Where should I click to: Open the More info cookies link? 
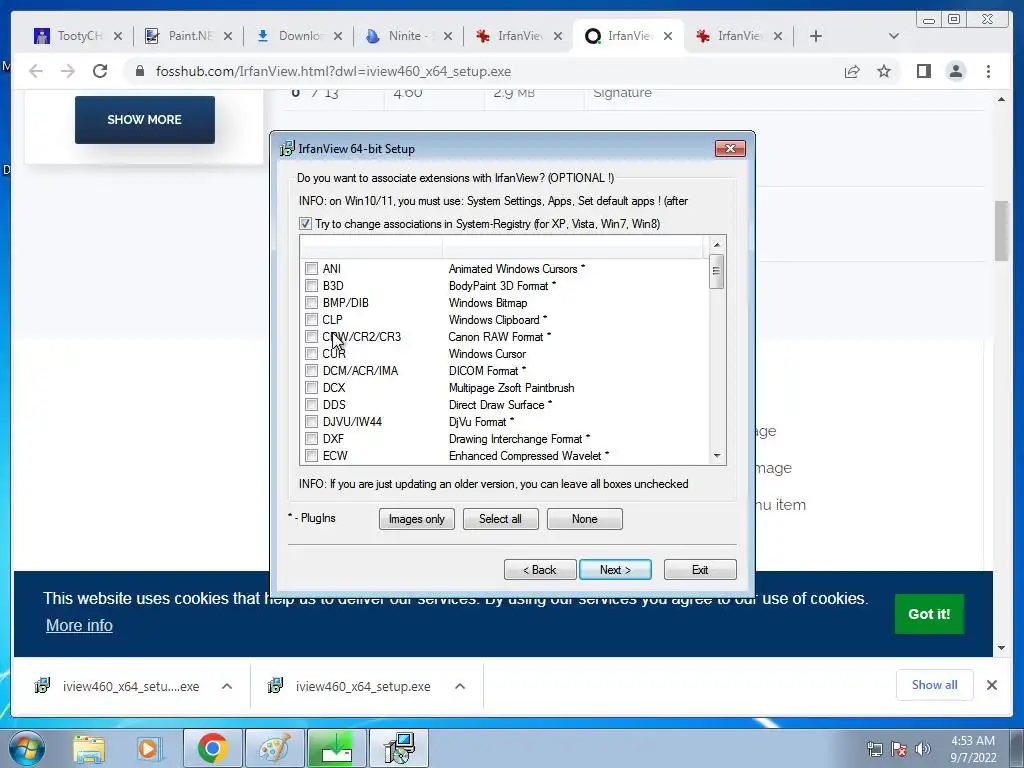[x=79, y=626]
